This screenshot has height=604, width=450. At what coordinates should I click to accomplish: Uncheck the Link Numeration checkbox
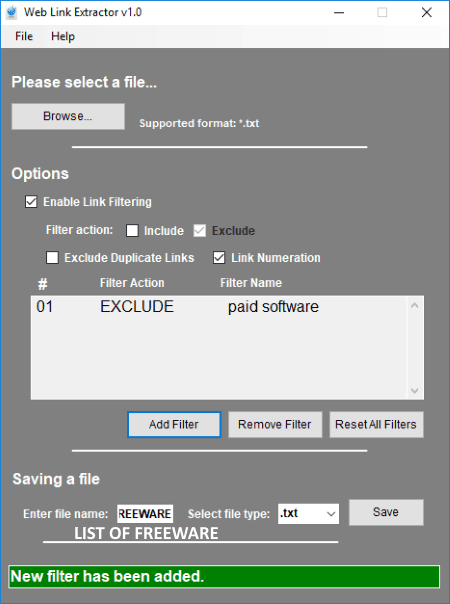tap(219, 258)
